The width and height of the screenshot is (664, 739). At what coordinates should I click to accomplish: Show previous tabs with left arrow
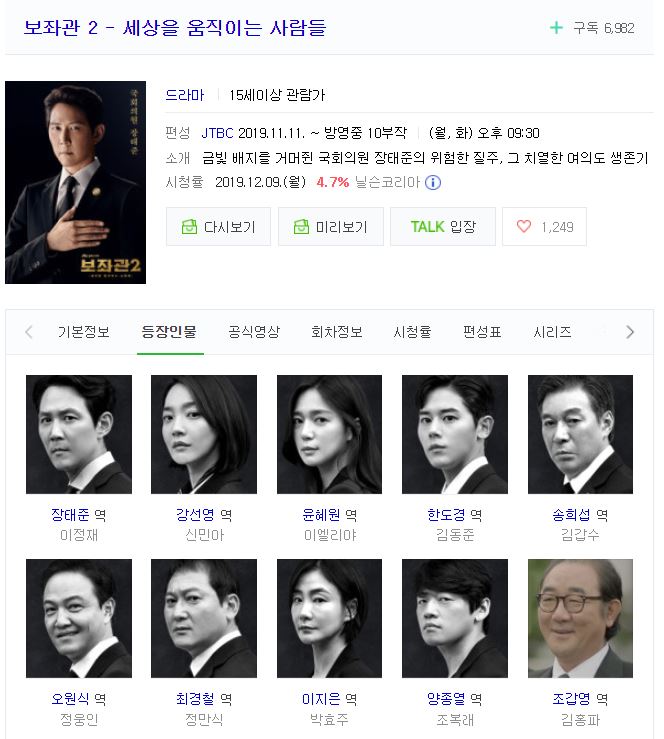(x=29, y=332)
